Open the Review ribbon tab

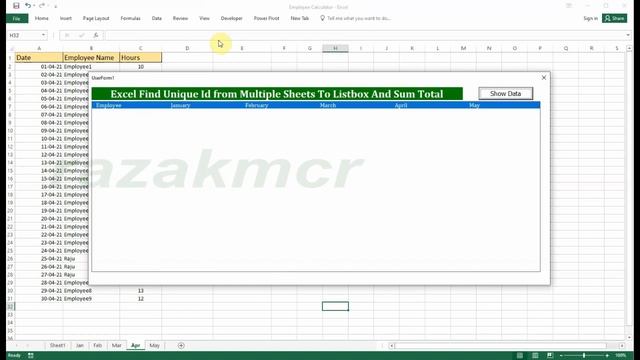click(180, 18)
